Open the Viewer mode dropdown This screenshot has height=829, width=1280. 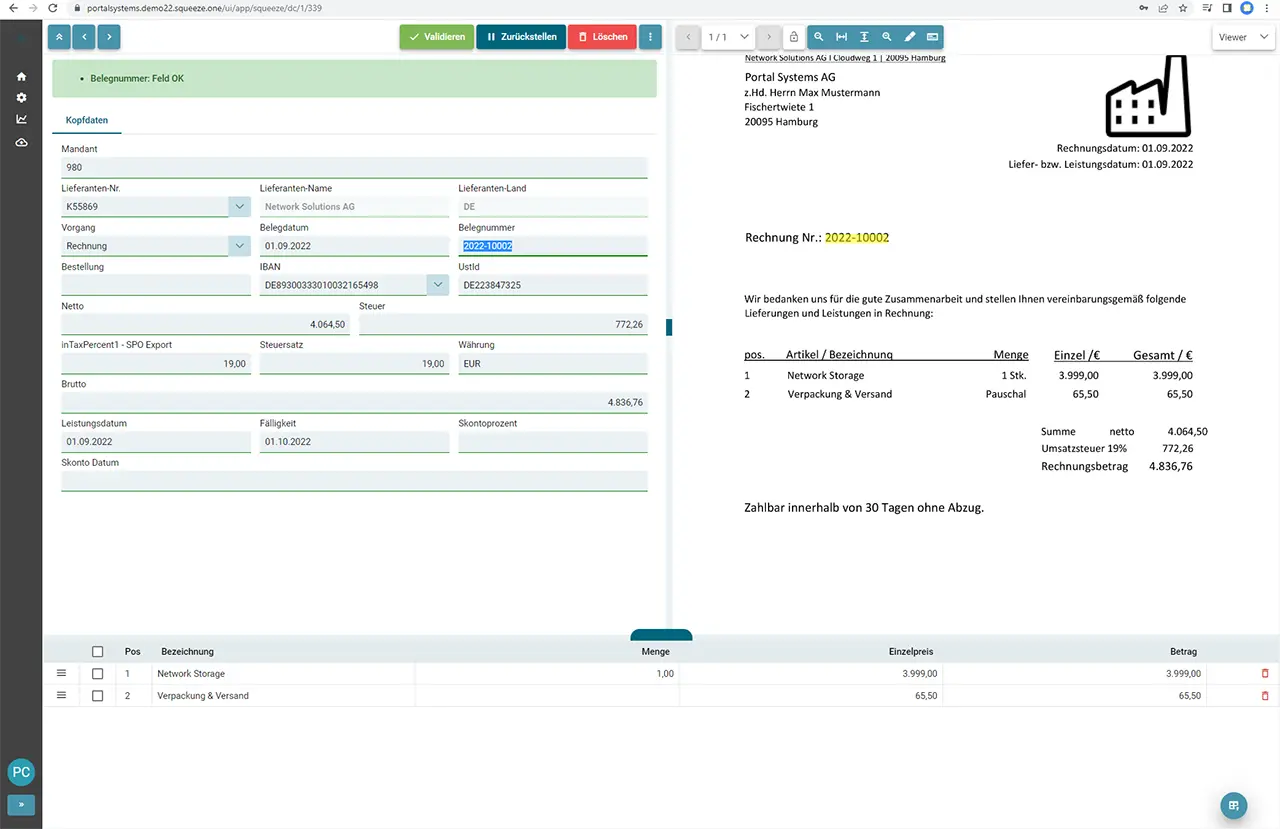(x=1243, y=37)
